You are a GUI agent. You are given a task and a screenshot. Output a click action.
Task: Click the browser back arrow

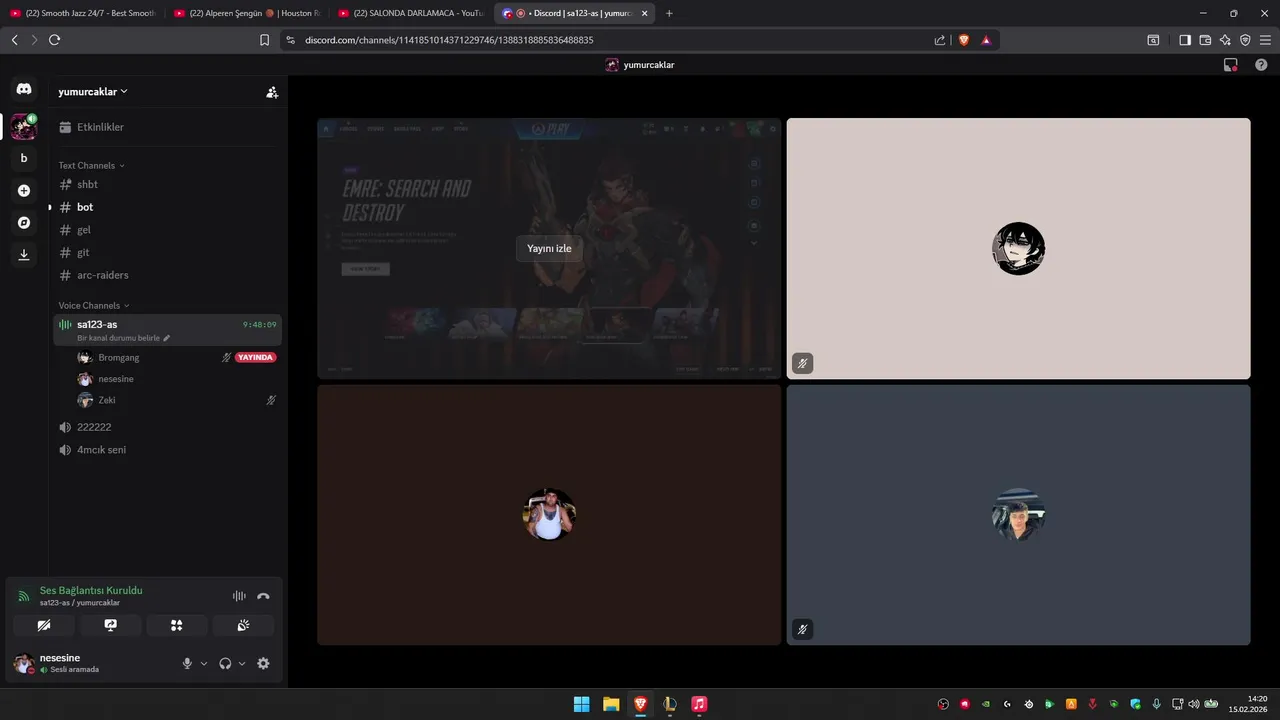click(14, 40)
